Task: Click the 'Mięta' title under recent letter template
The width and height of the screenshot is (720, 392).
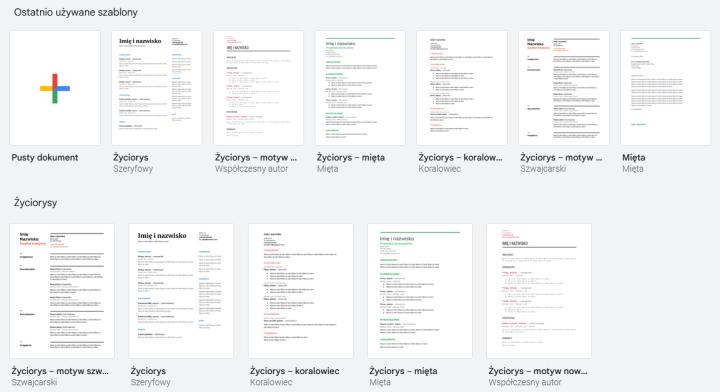Action: click(634, 157)
